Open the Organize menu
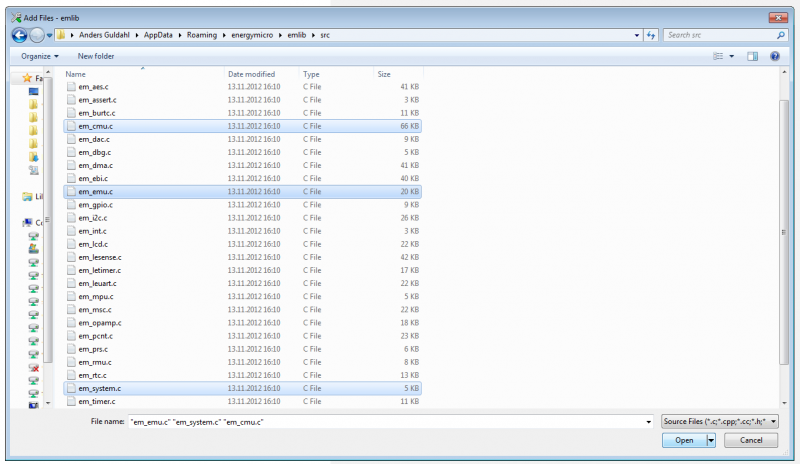800x464 pixels. tap(40, 56)
